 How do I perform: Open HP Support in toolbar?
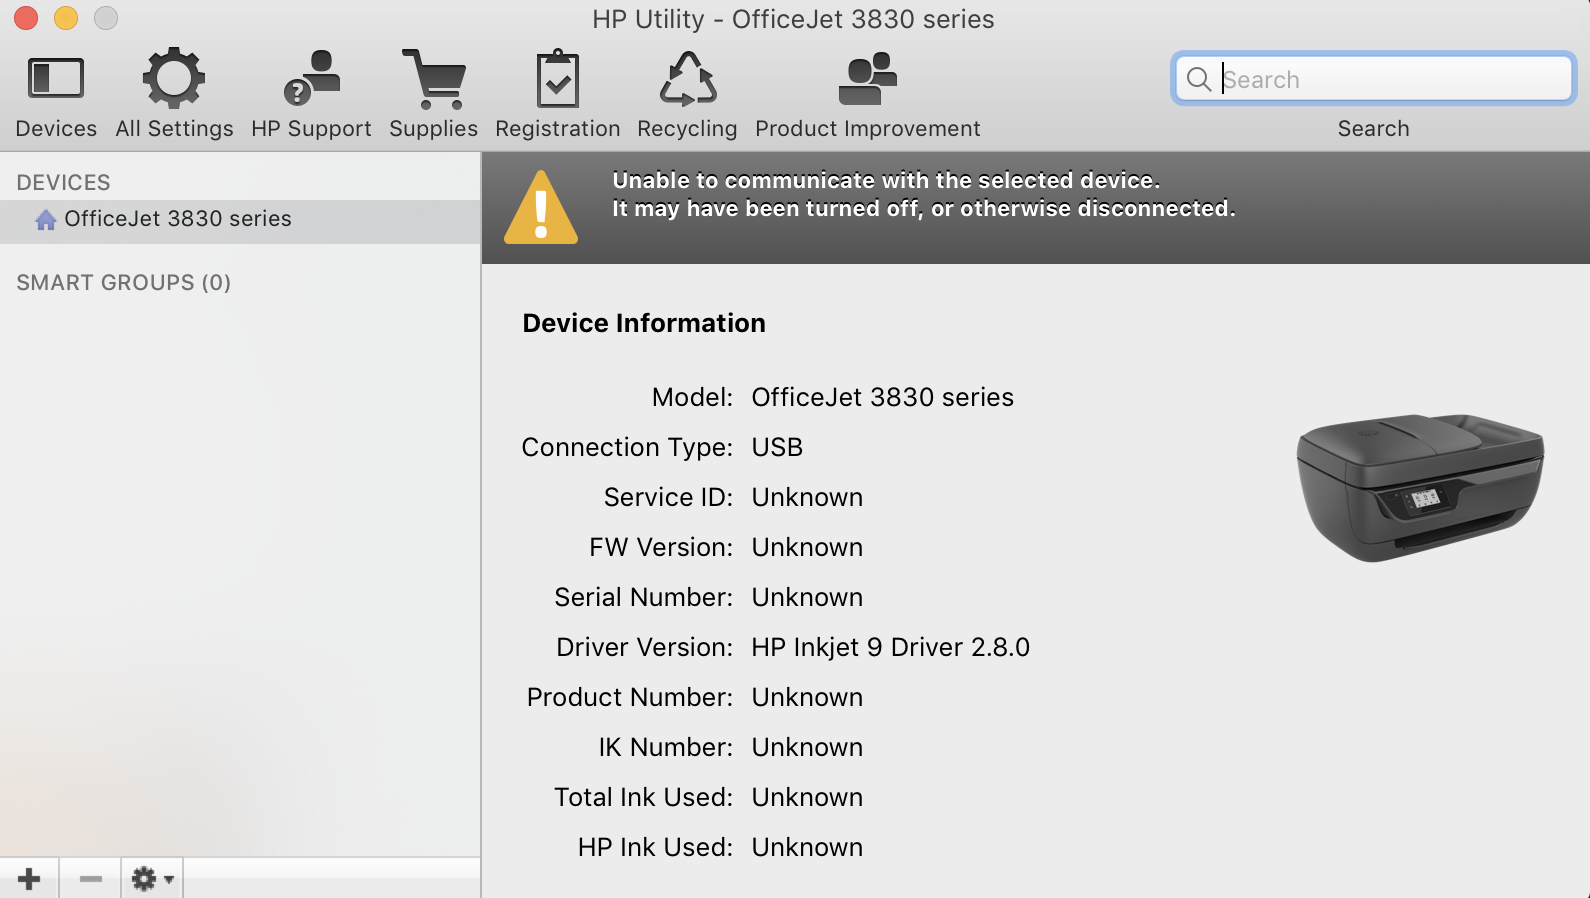coord(311,78)
